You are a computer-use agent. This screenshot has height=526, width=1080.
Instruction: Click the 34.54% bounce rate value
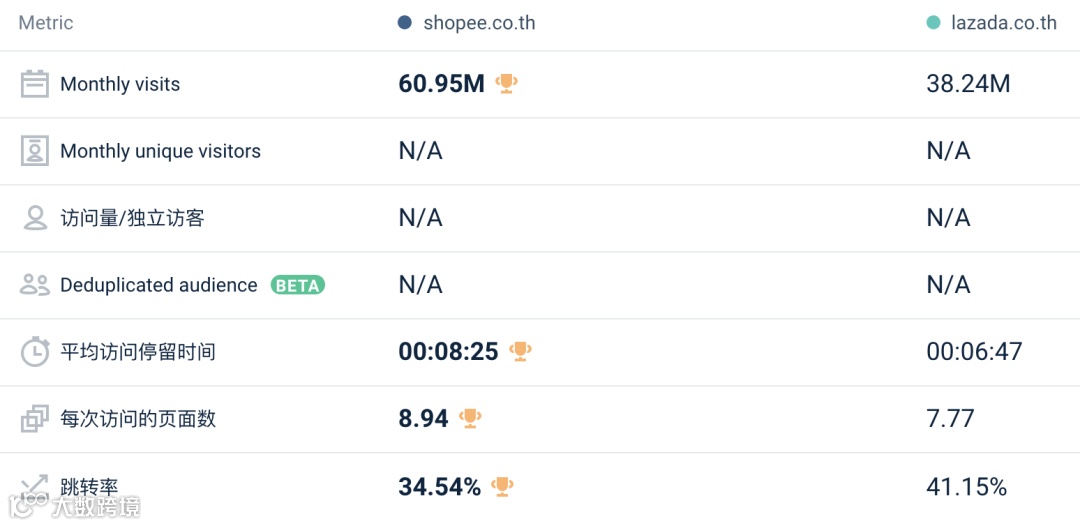click(439, 487)
